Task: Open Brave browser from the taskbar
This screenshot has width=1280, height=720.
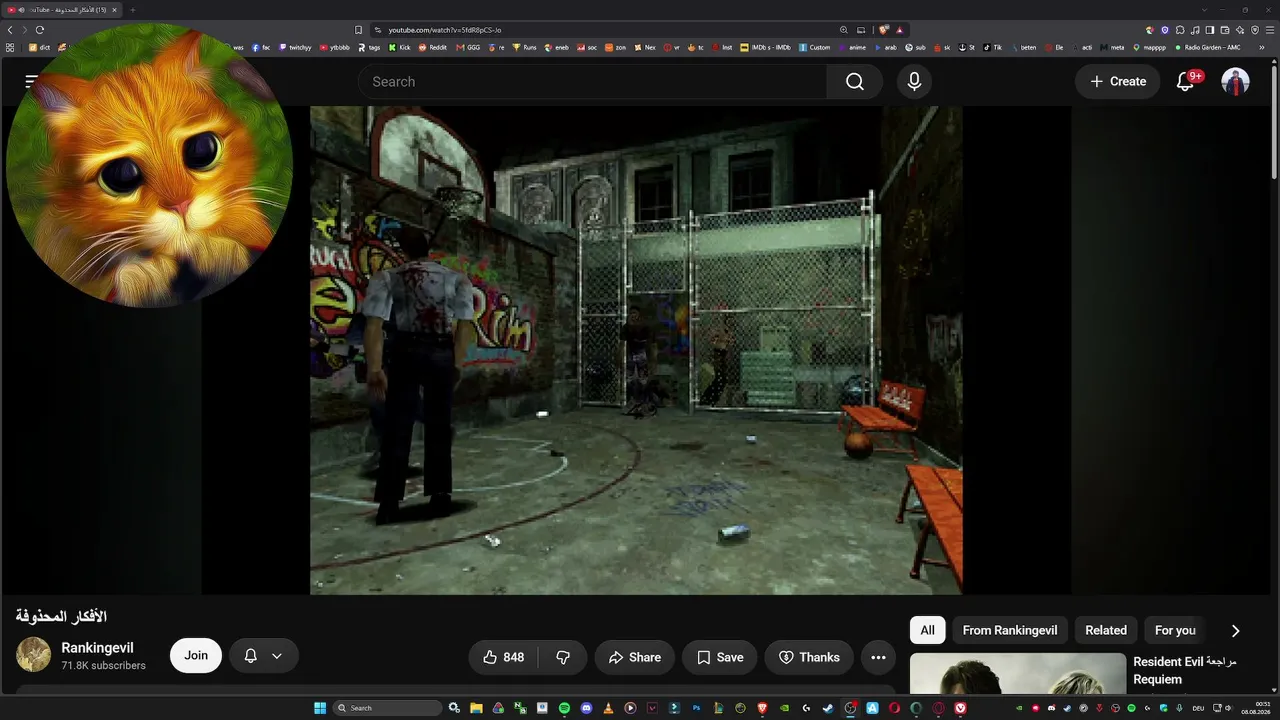Action: pos(762,708)
